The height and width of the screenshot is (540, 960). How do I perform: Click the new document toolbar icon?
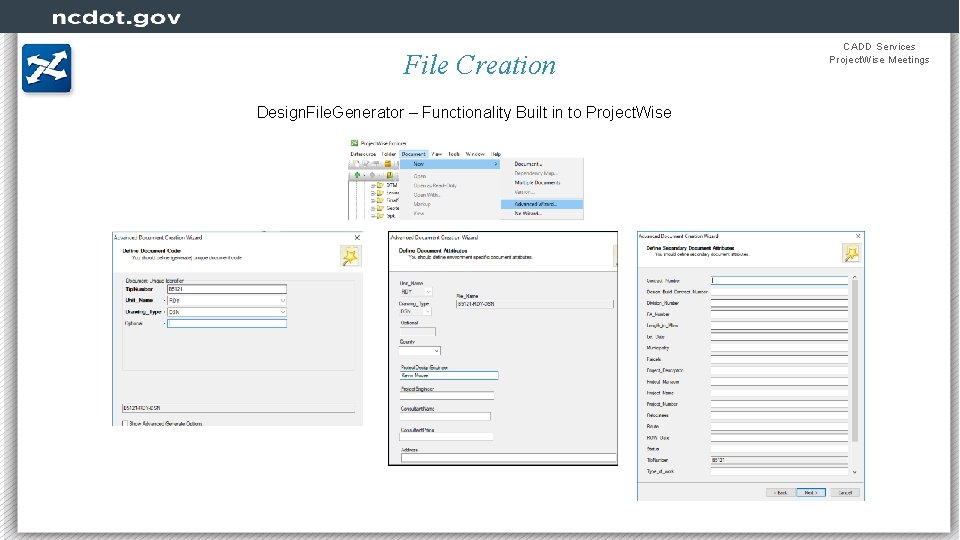(356, 164)
